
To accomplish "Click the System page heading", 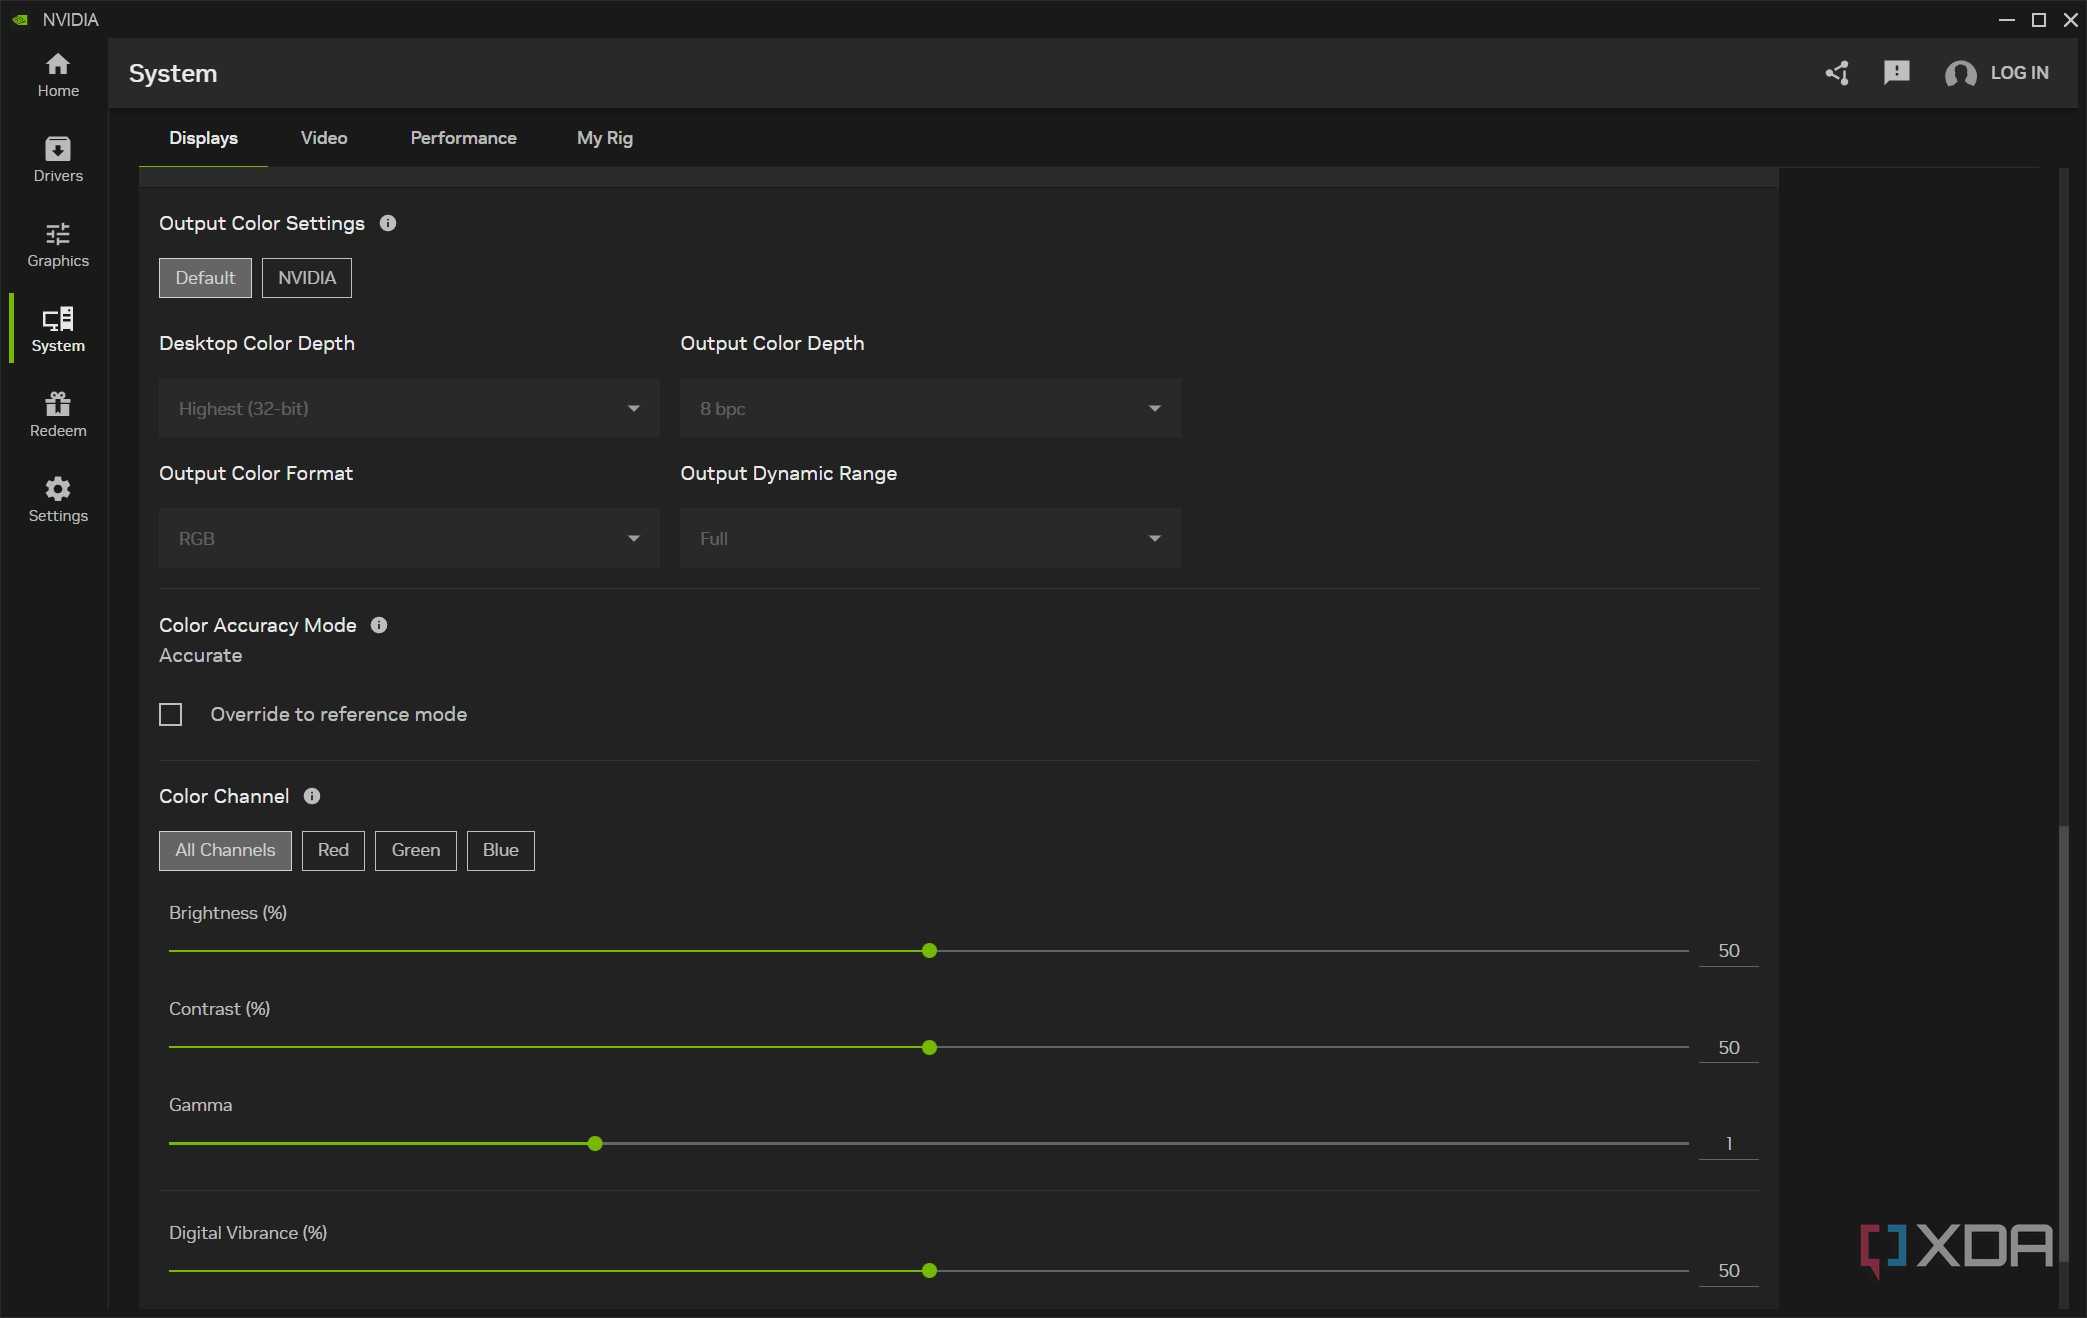I will [x=173, y=73].
